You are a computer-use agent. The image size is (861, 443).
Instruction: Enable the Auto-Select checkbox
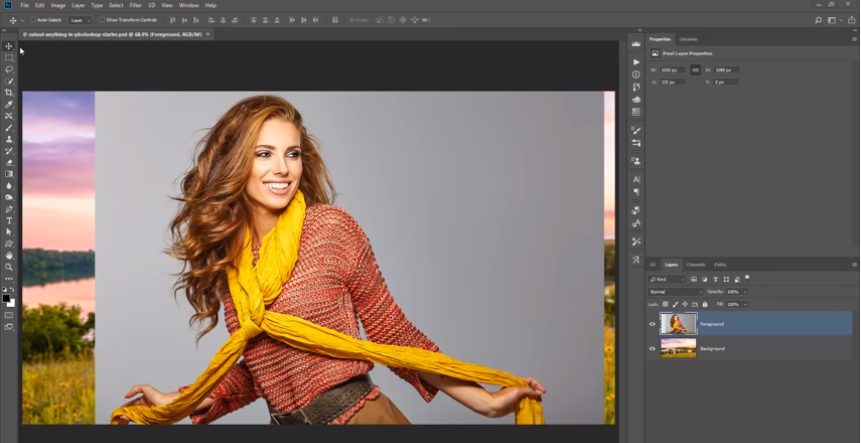(33, 19)
